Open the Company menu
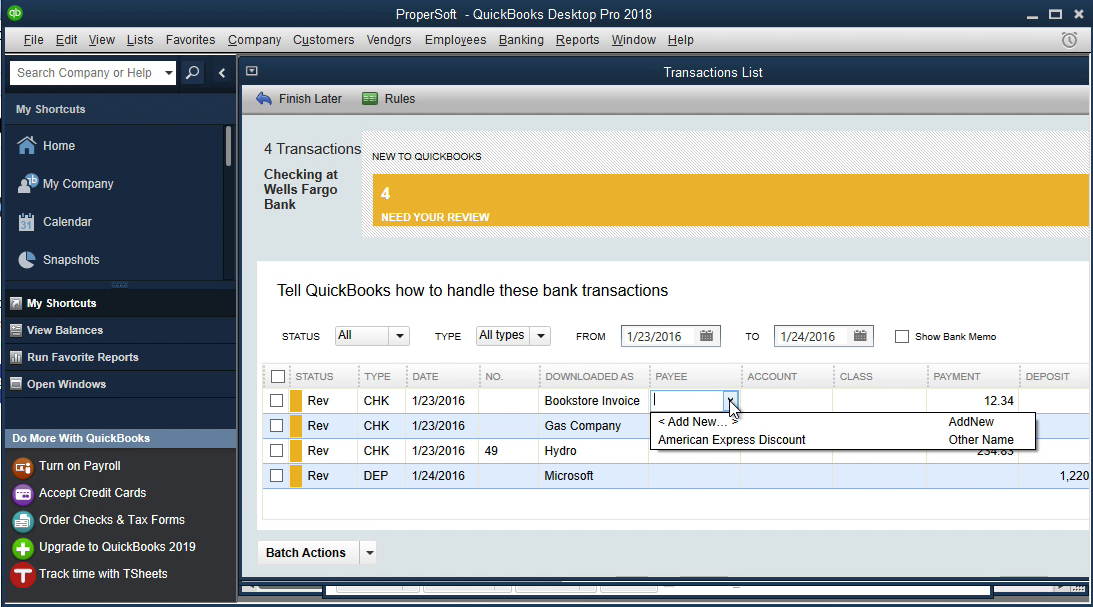This screenshot has width=1093, height=607. [x=254, y=40]
